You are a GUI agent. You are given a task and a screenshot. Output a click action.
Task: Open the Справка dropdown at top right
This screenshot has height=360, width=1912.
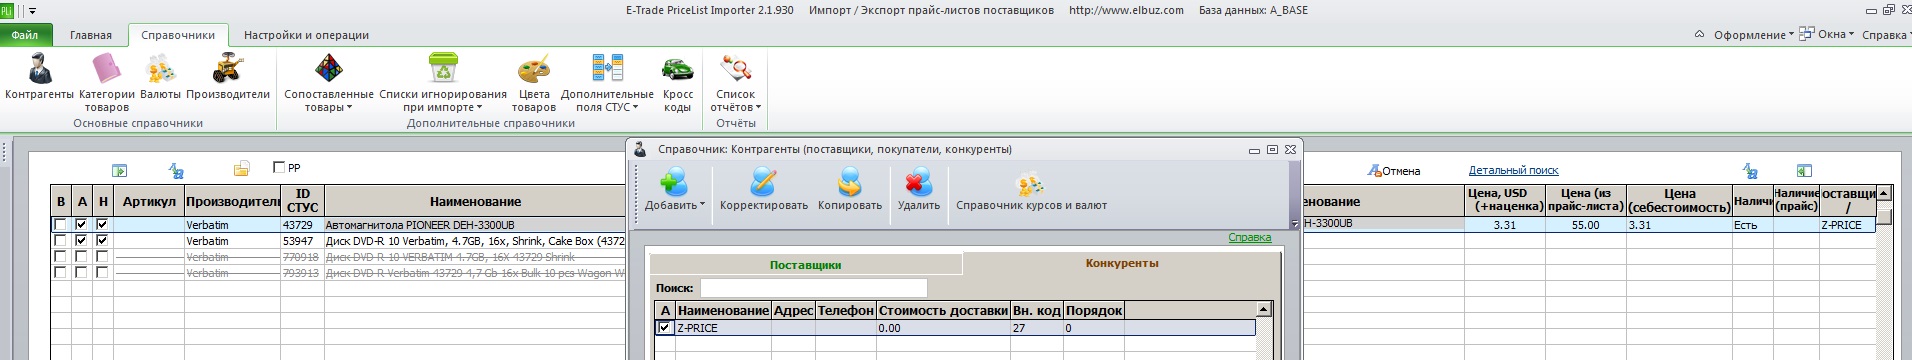(1887, 35)
